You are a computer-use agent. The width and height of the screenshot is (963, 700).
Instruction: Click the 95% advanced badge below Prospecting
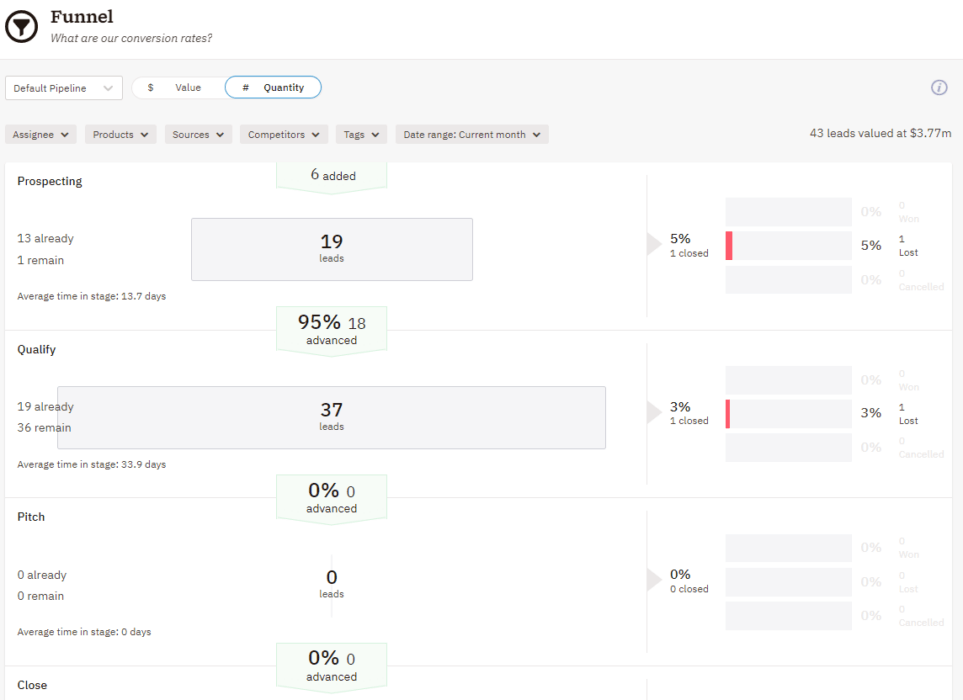pos(331,329)
